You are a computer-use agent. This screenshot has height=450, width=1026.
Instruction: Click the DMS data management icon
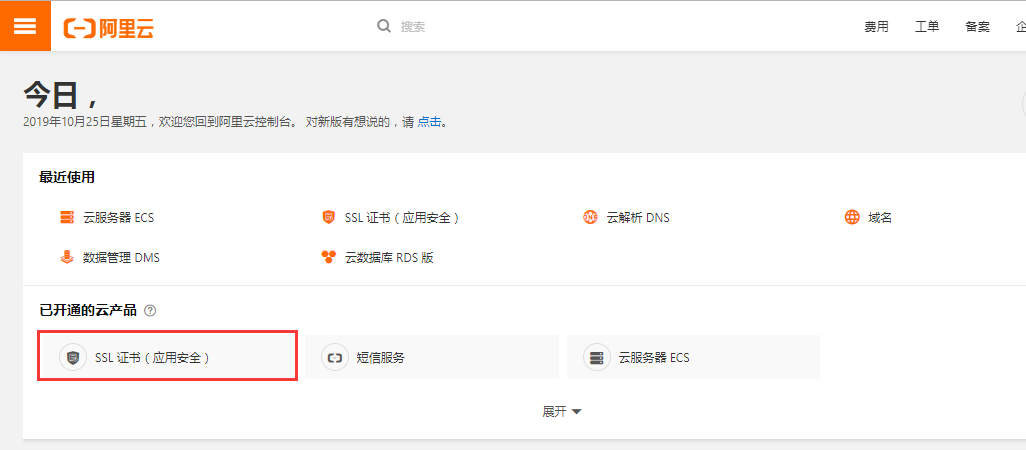(67, 257)
